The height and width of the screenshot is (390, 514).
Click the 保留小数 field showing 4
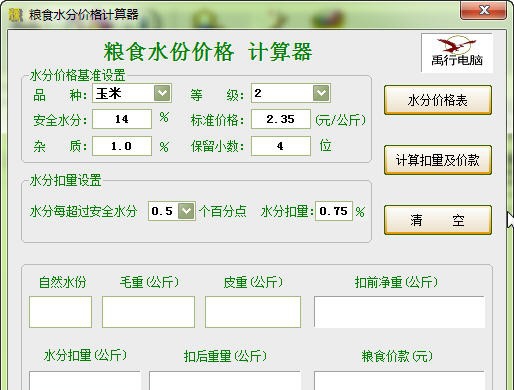point(281,146)
